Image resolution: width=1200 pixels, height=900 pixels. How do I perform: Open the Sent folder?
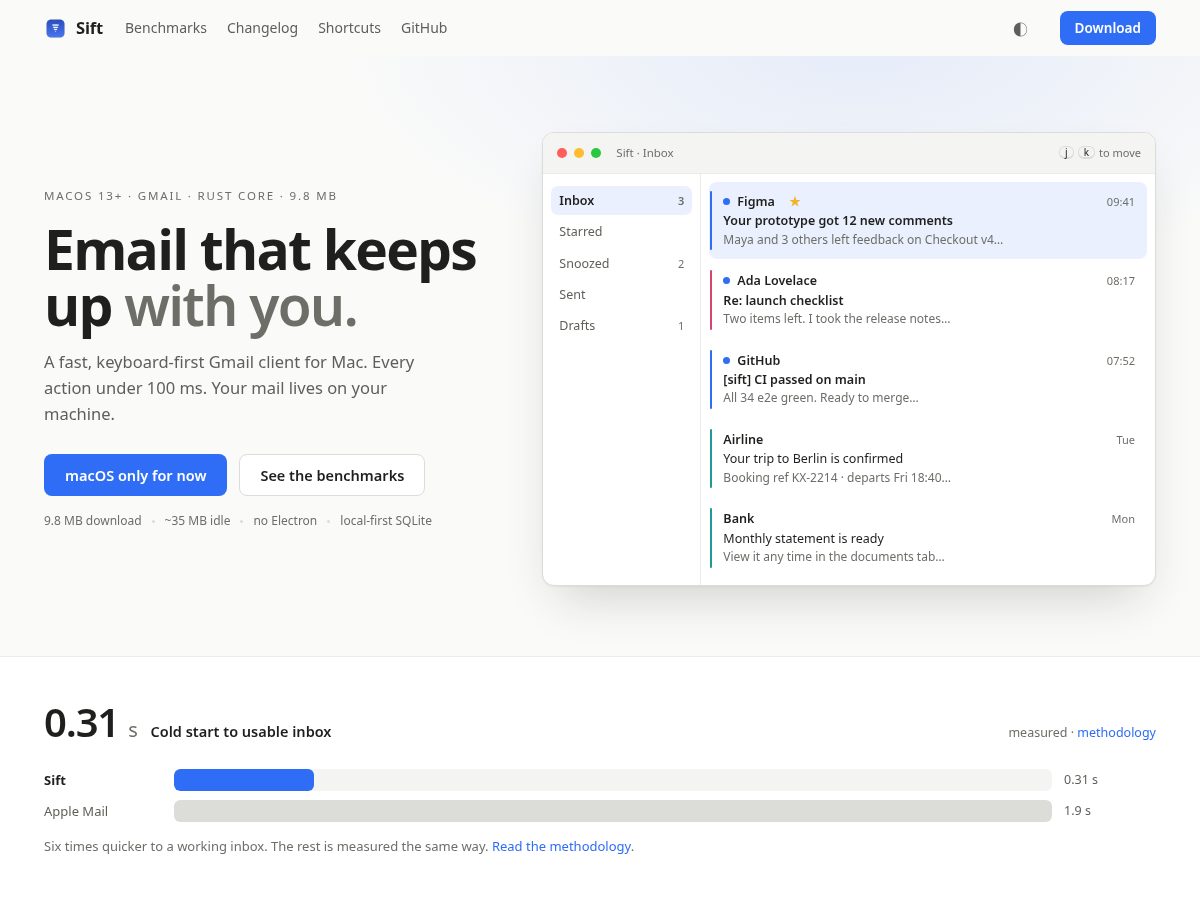621,294
